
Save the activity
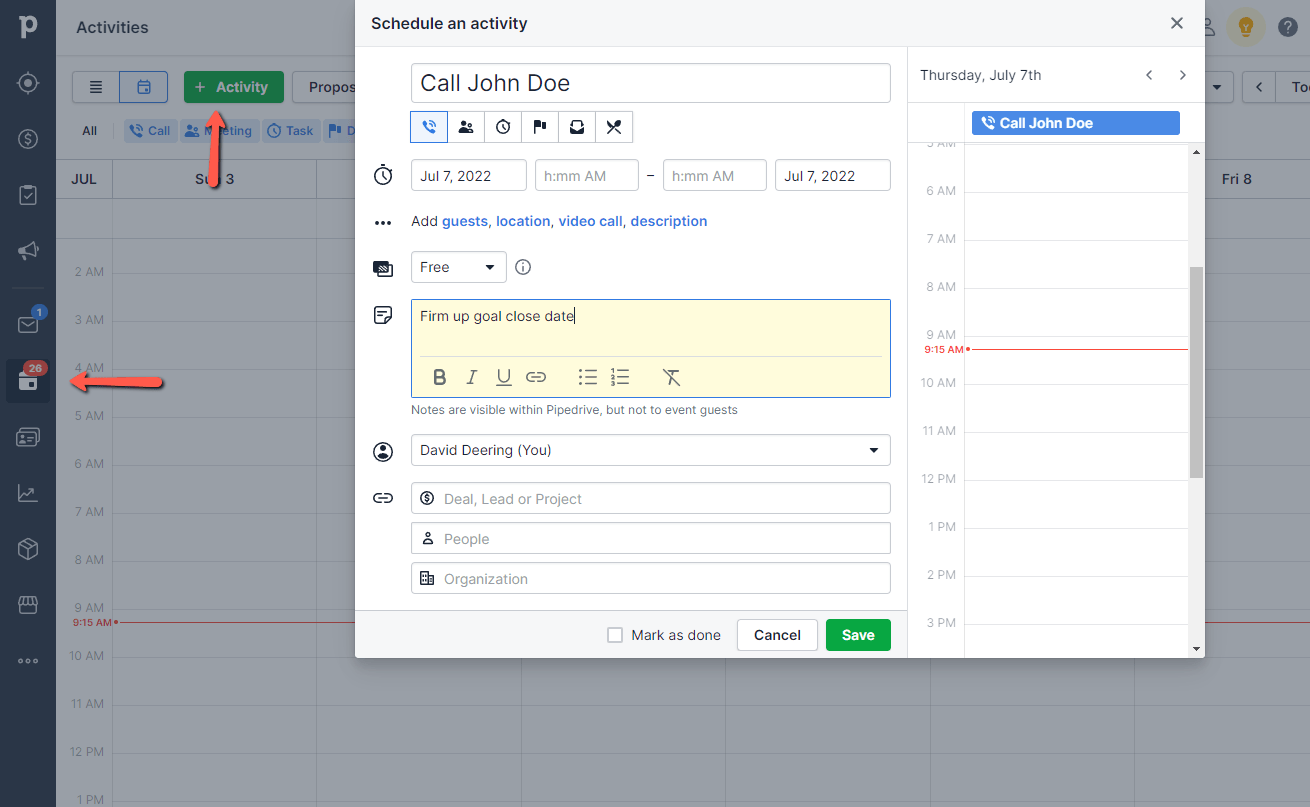coord(858,635)
